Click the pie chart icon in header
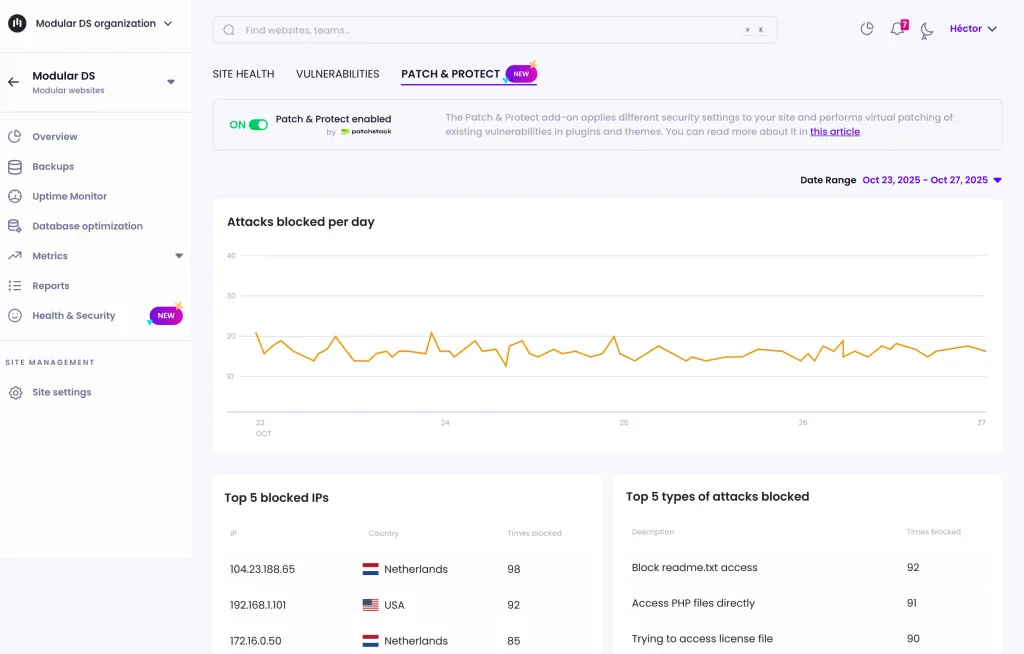1024x654 pixels. click(x=867, y=29)
